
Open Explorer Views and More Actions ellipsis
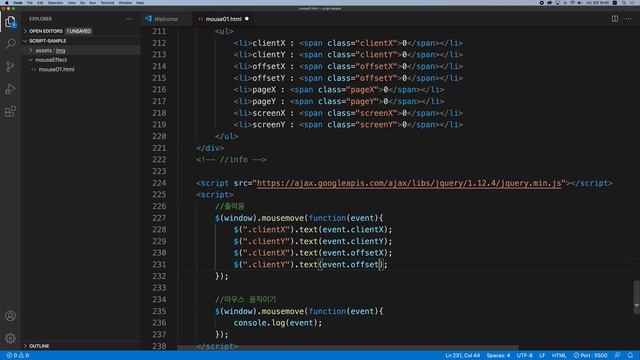coord(129,19)
